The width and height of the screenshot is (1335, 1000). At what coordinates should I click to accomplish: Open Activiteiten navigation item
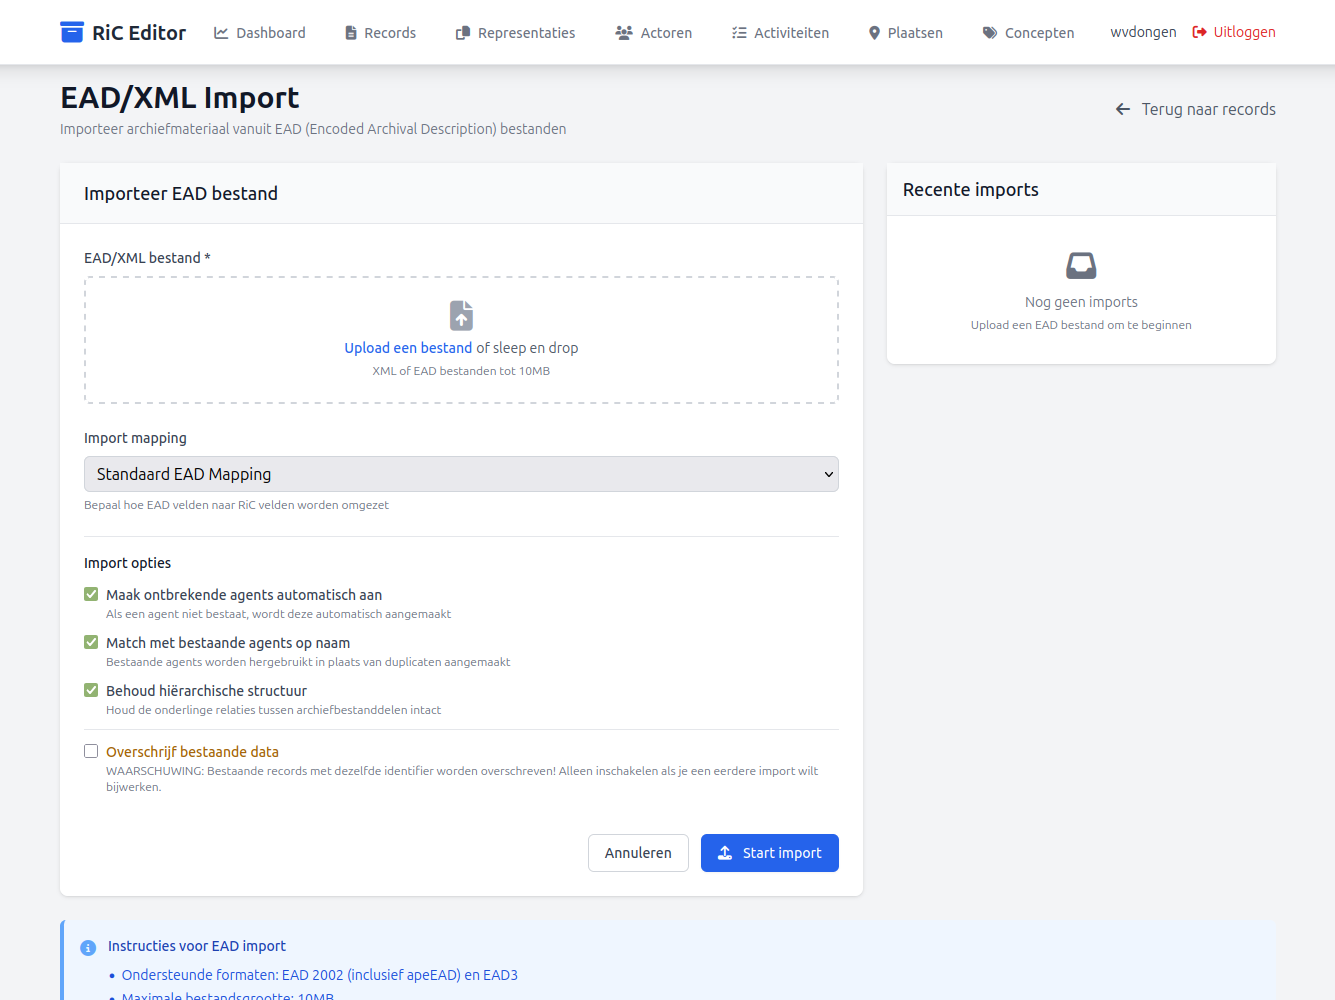point(780,33)
